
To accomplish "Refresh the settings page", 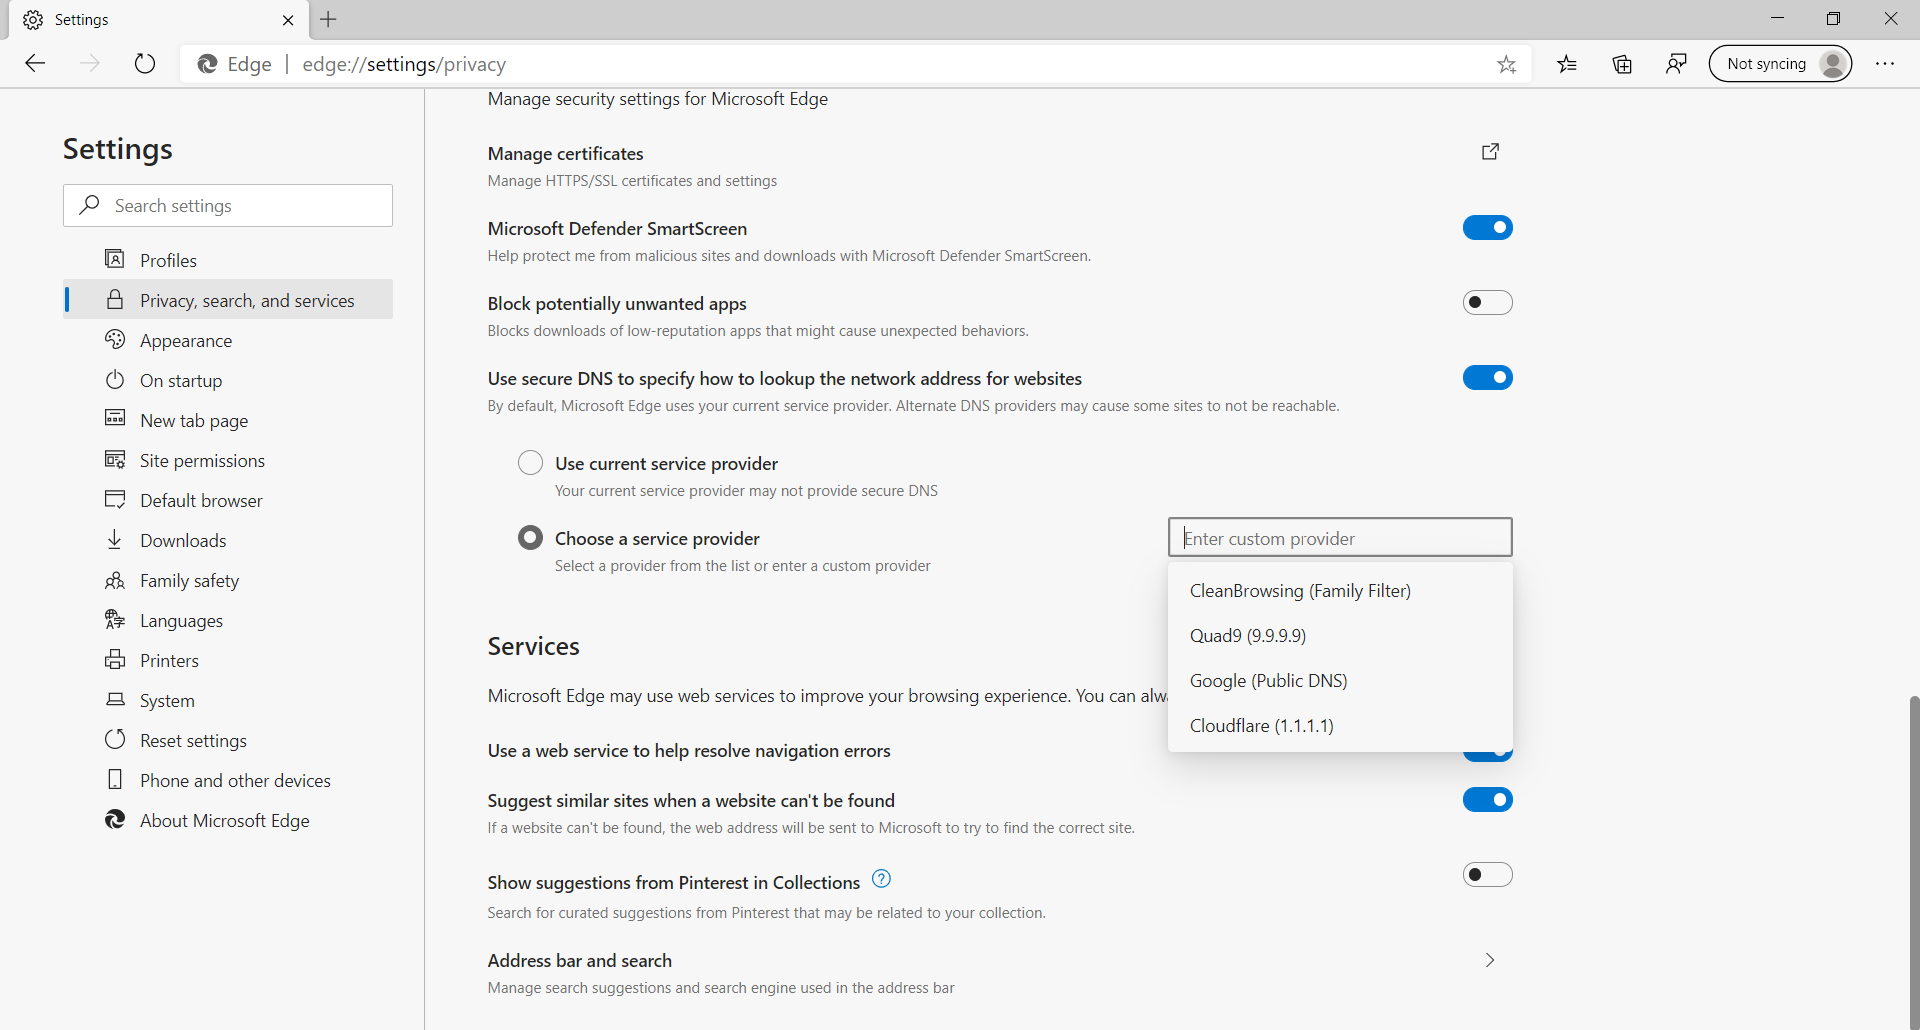I will [145, 64].
